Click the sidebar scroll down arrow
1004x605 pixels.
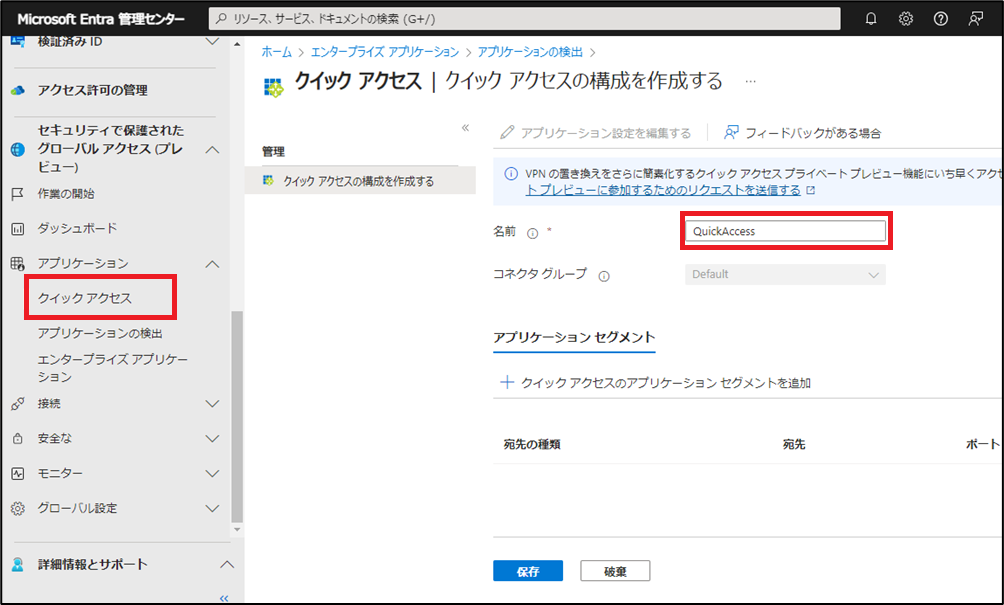pos(237,529)
